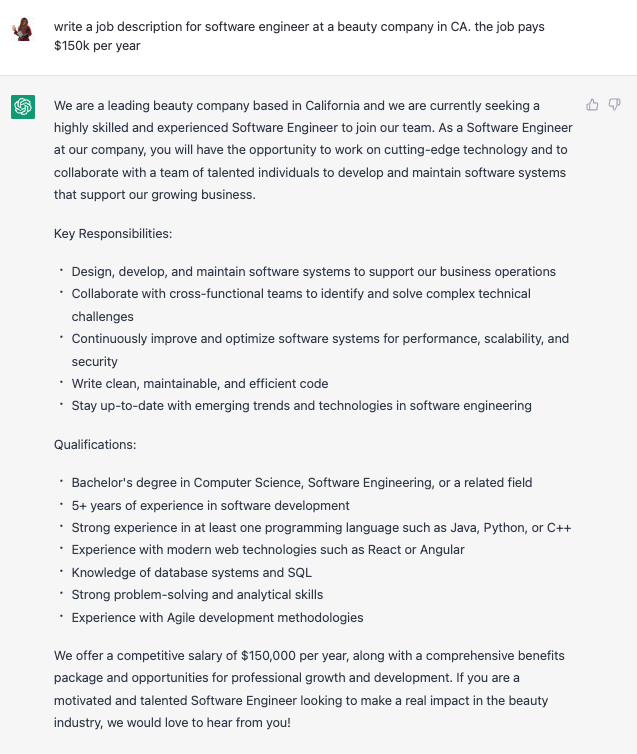Click the Key Responsibilities heading
637x754 pixels.
tap(113, 234)
